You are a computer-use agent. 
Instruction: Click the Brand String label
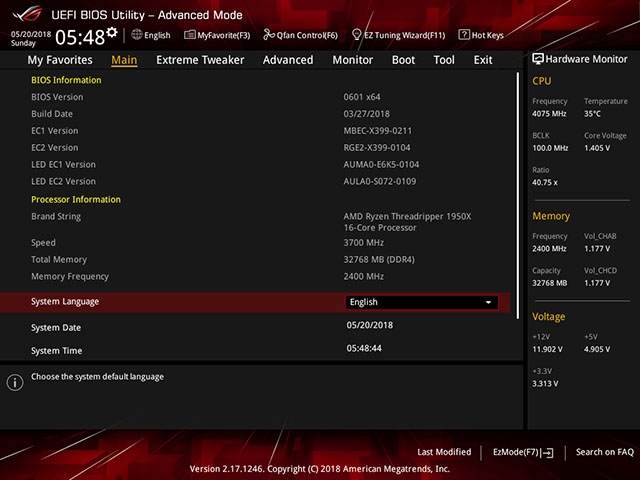[56, 217]
